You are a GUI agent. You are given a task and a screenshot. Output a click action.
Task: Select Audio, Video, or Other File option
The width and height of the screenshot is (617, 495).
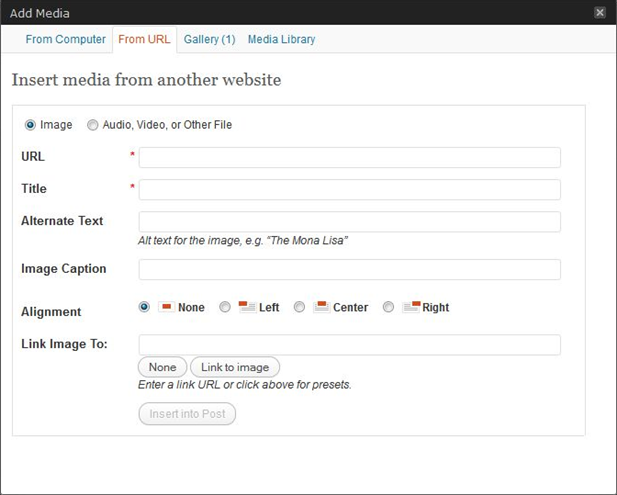pos(92,125)
